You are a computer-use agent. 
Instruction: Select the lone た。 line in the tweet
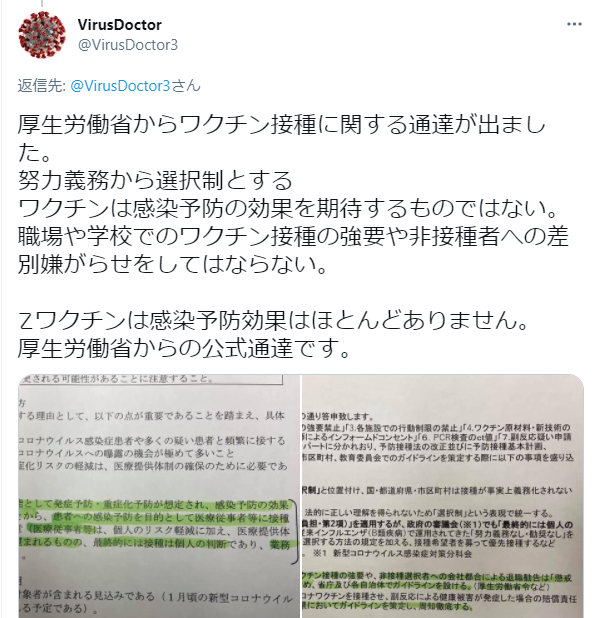coord(34,153)
